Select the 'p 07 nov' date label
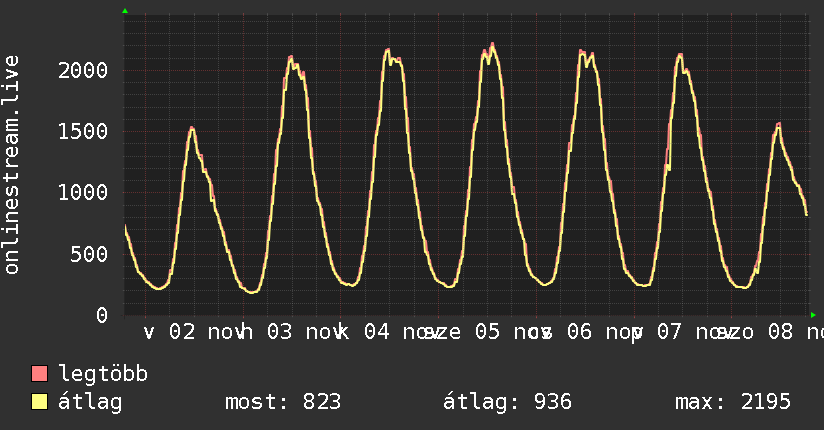Viewport: 824px width, 430px height. point(675,332)
